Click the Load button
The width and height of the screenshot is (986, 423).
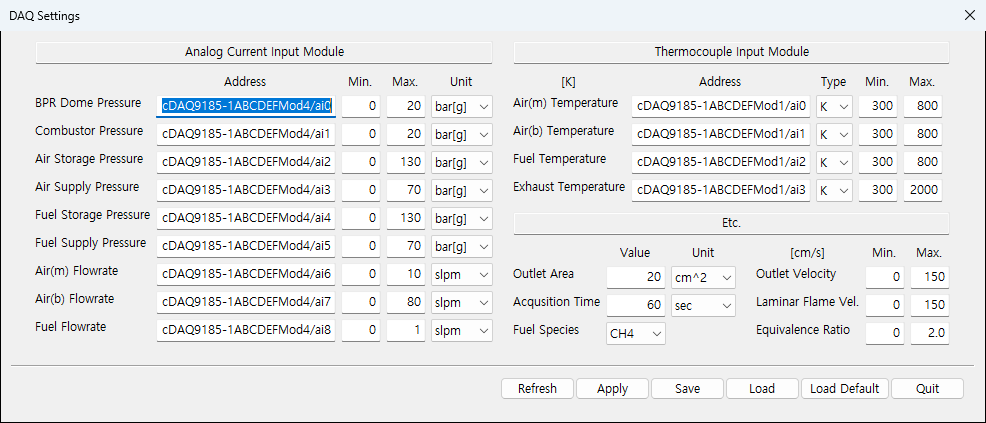click(762, 388)
